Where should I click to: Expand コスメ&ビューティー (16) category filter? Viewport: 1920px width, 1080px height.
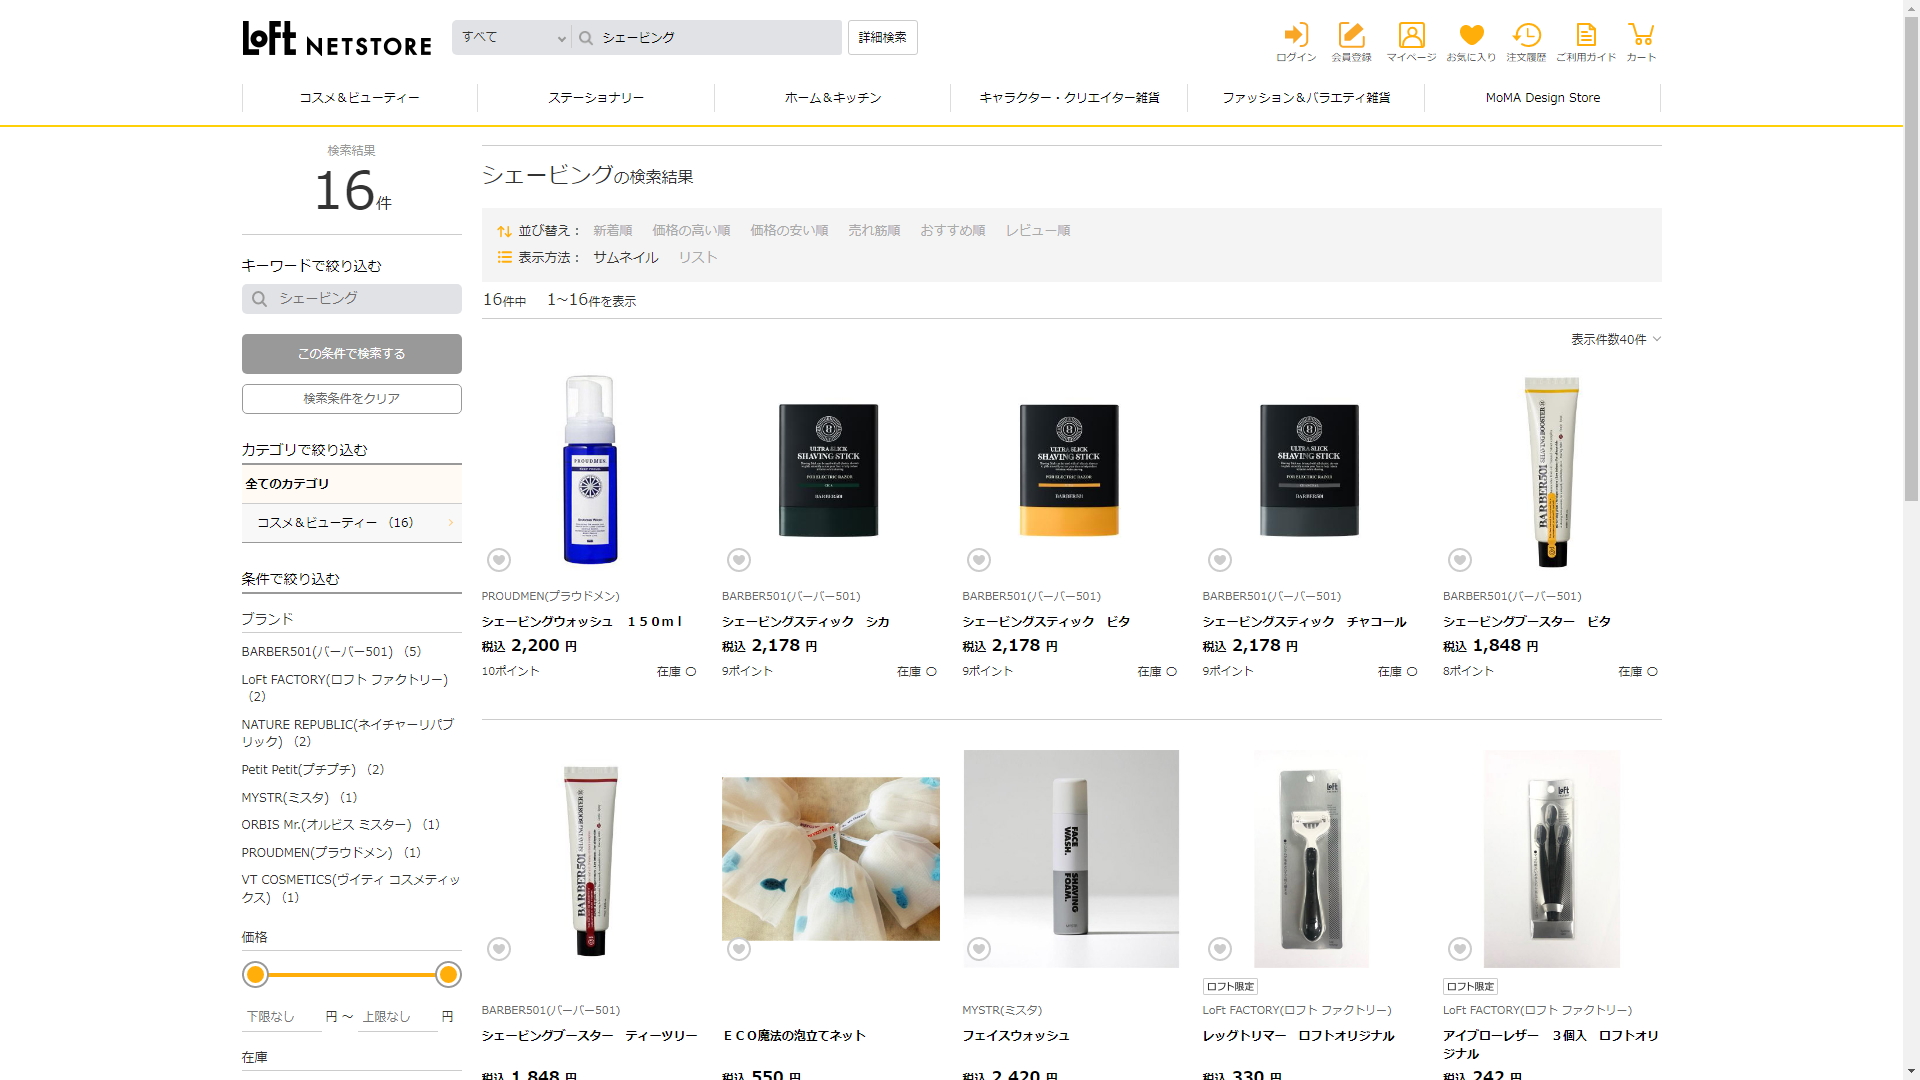(x=351, y=523)
